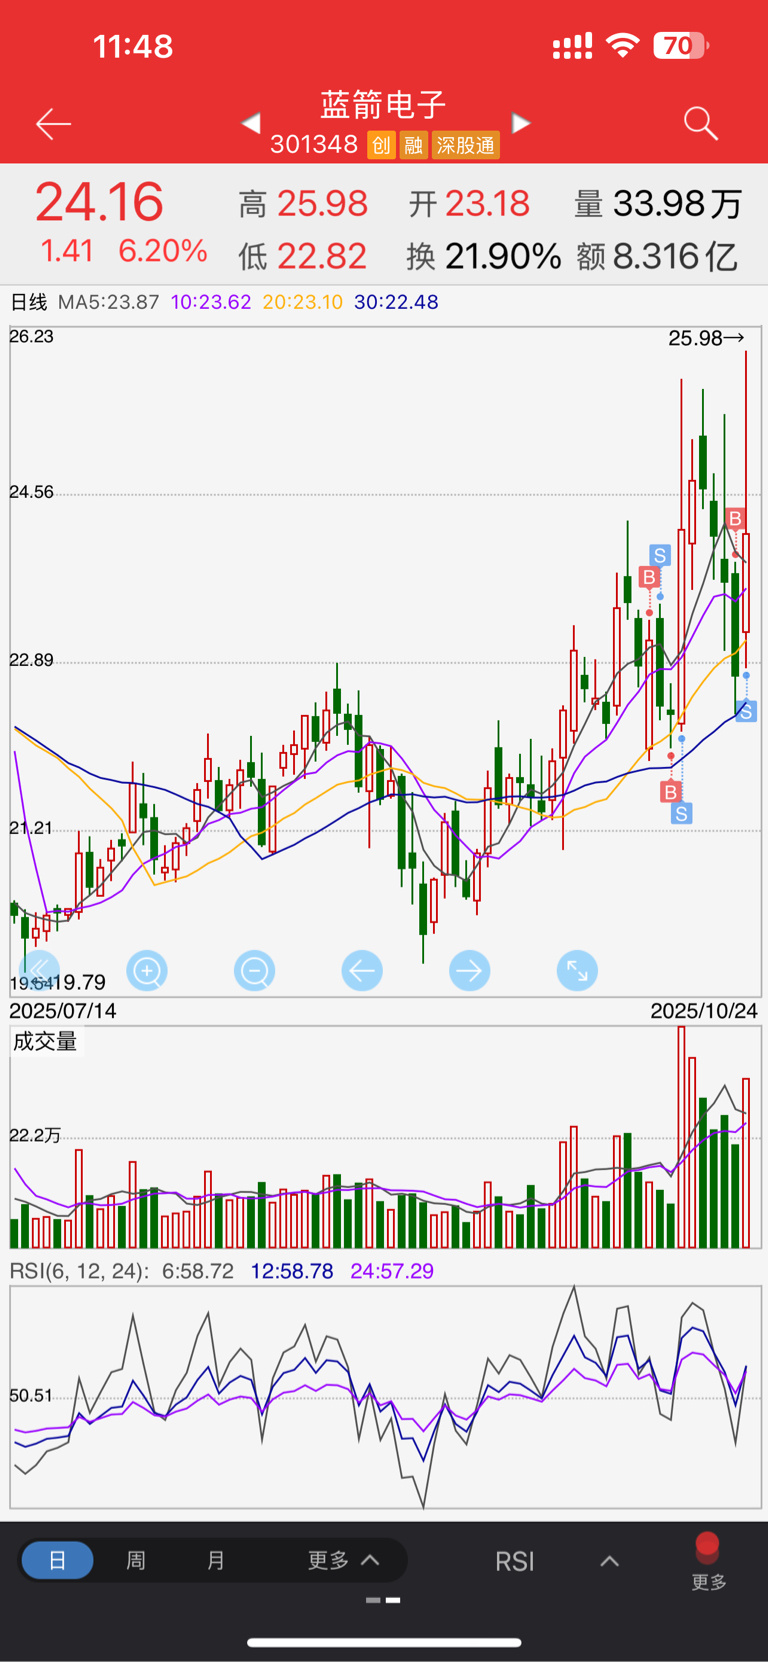Tap the end date 2025/10/24

[x=704, y=1011]
